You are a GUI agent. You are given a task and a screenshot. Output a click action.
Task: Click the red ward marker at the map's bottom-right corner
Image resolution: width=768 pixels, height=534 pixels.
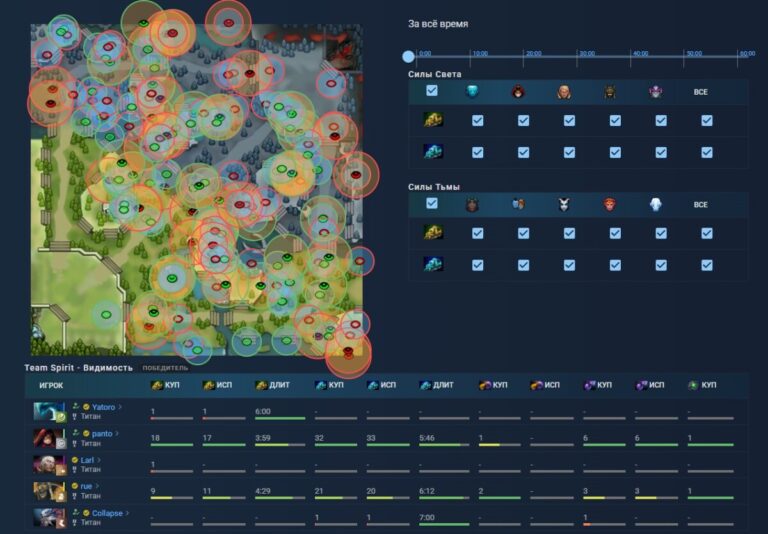[x=348, y=351]
